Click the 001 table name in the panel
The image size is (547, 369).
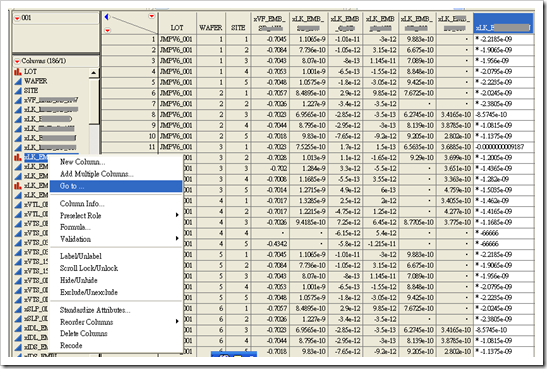click(26, 18)
